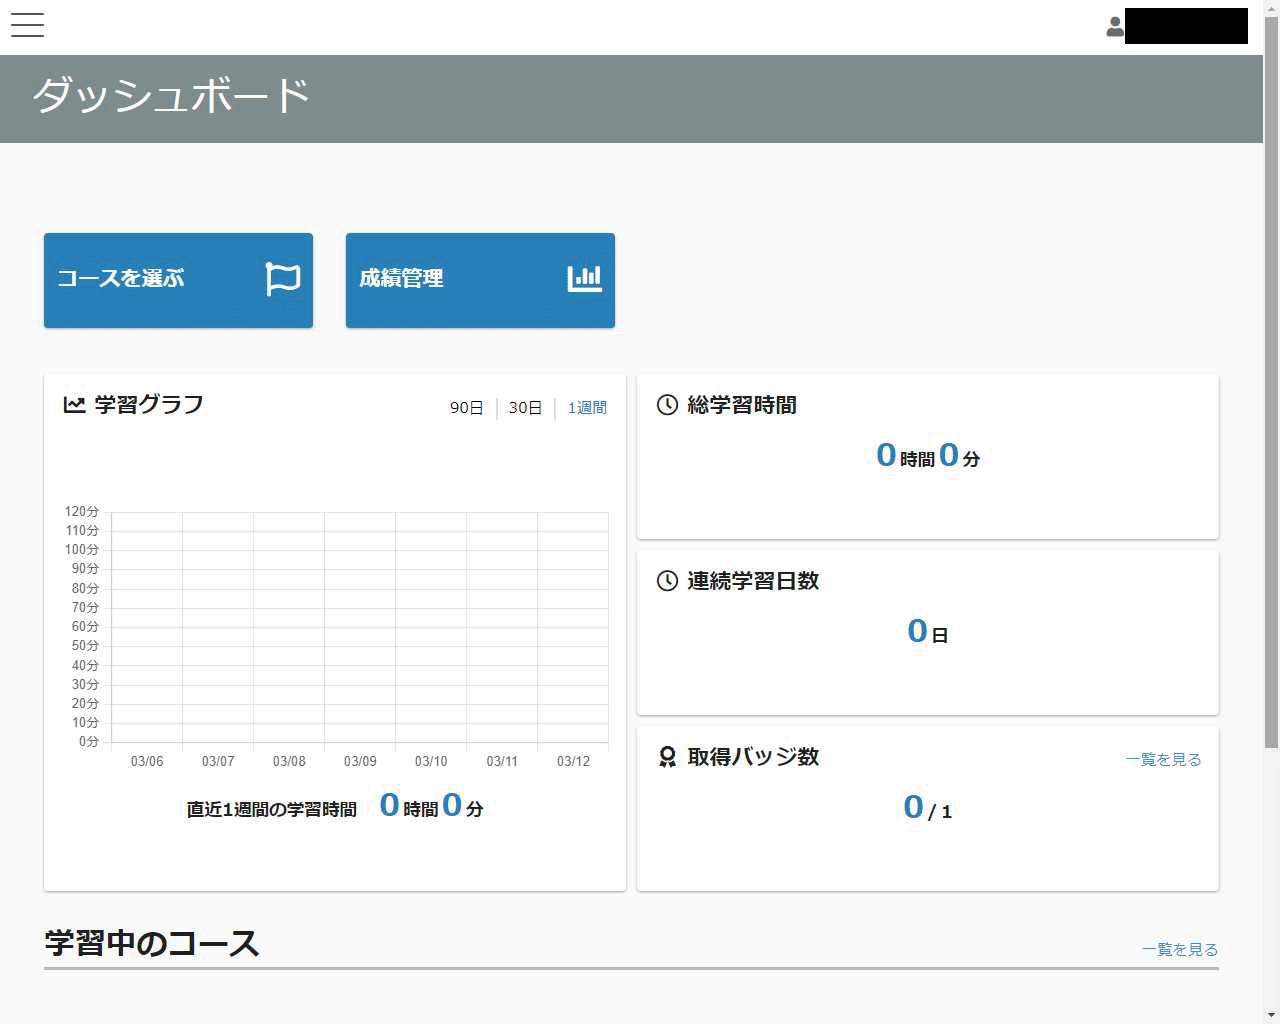
Task: Click the user profile icon
Action: [1115, 27]
